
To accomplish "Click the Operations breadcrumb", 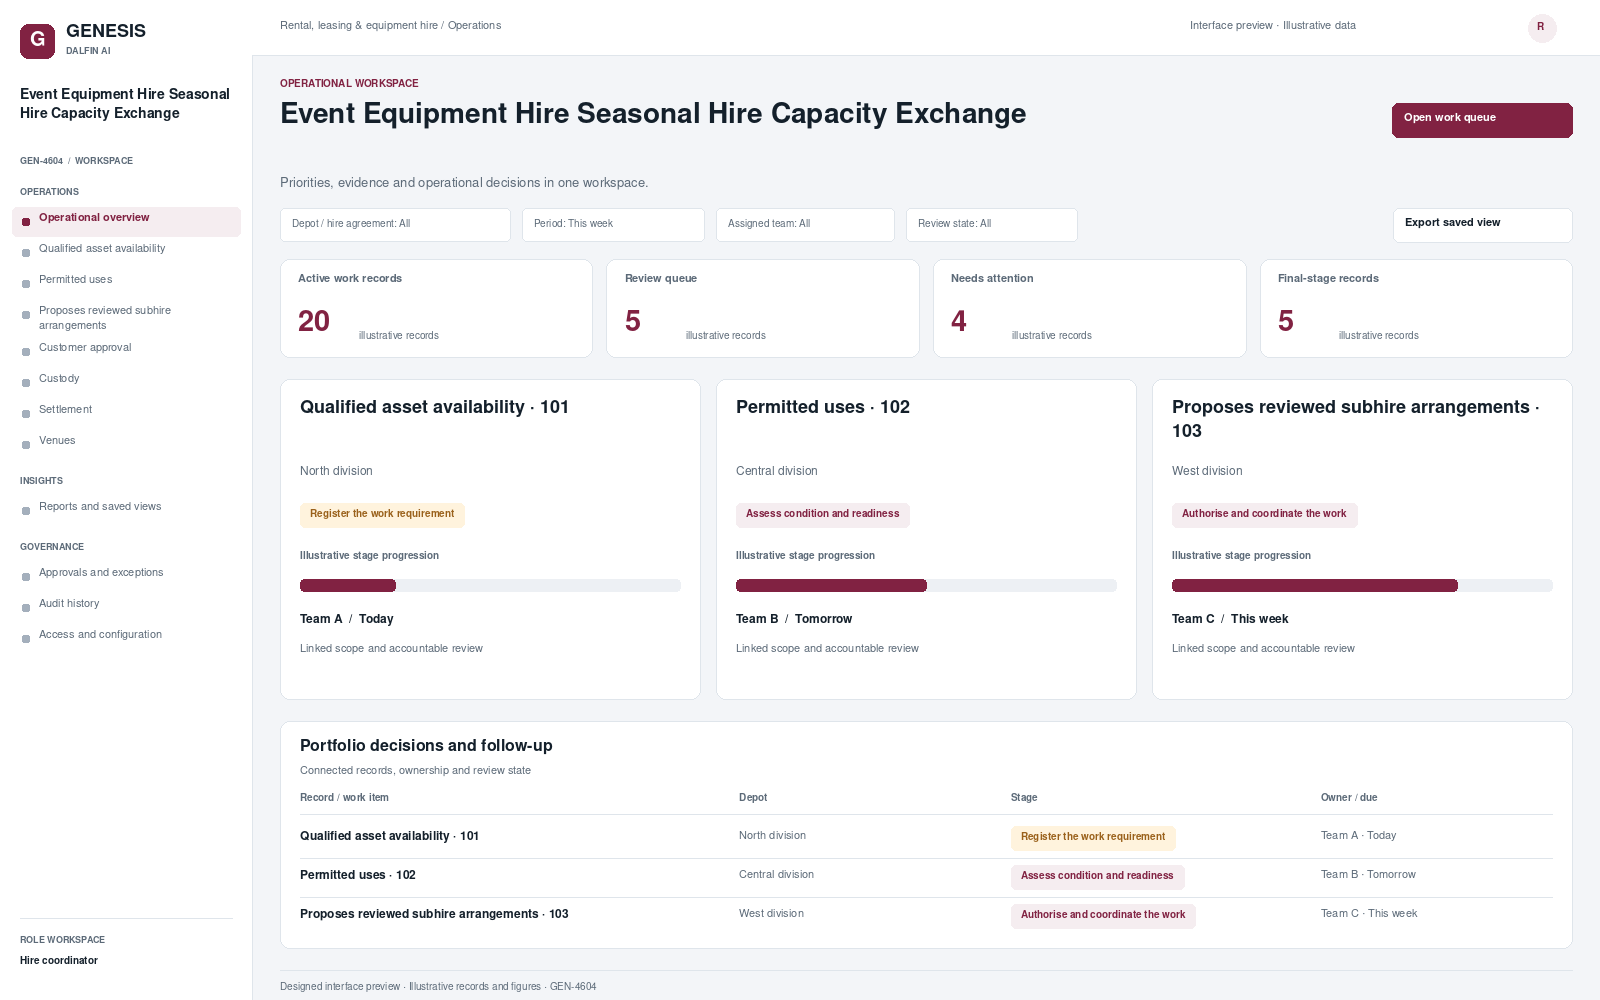I will (x=474, y=26).
